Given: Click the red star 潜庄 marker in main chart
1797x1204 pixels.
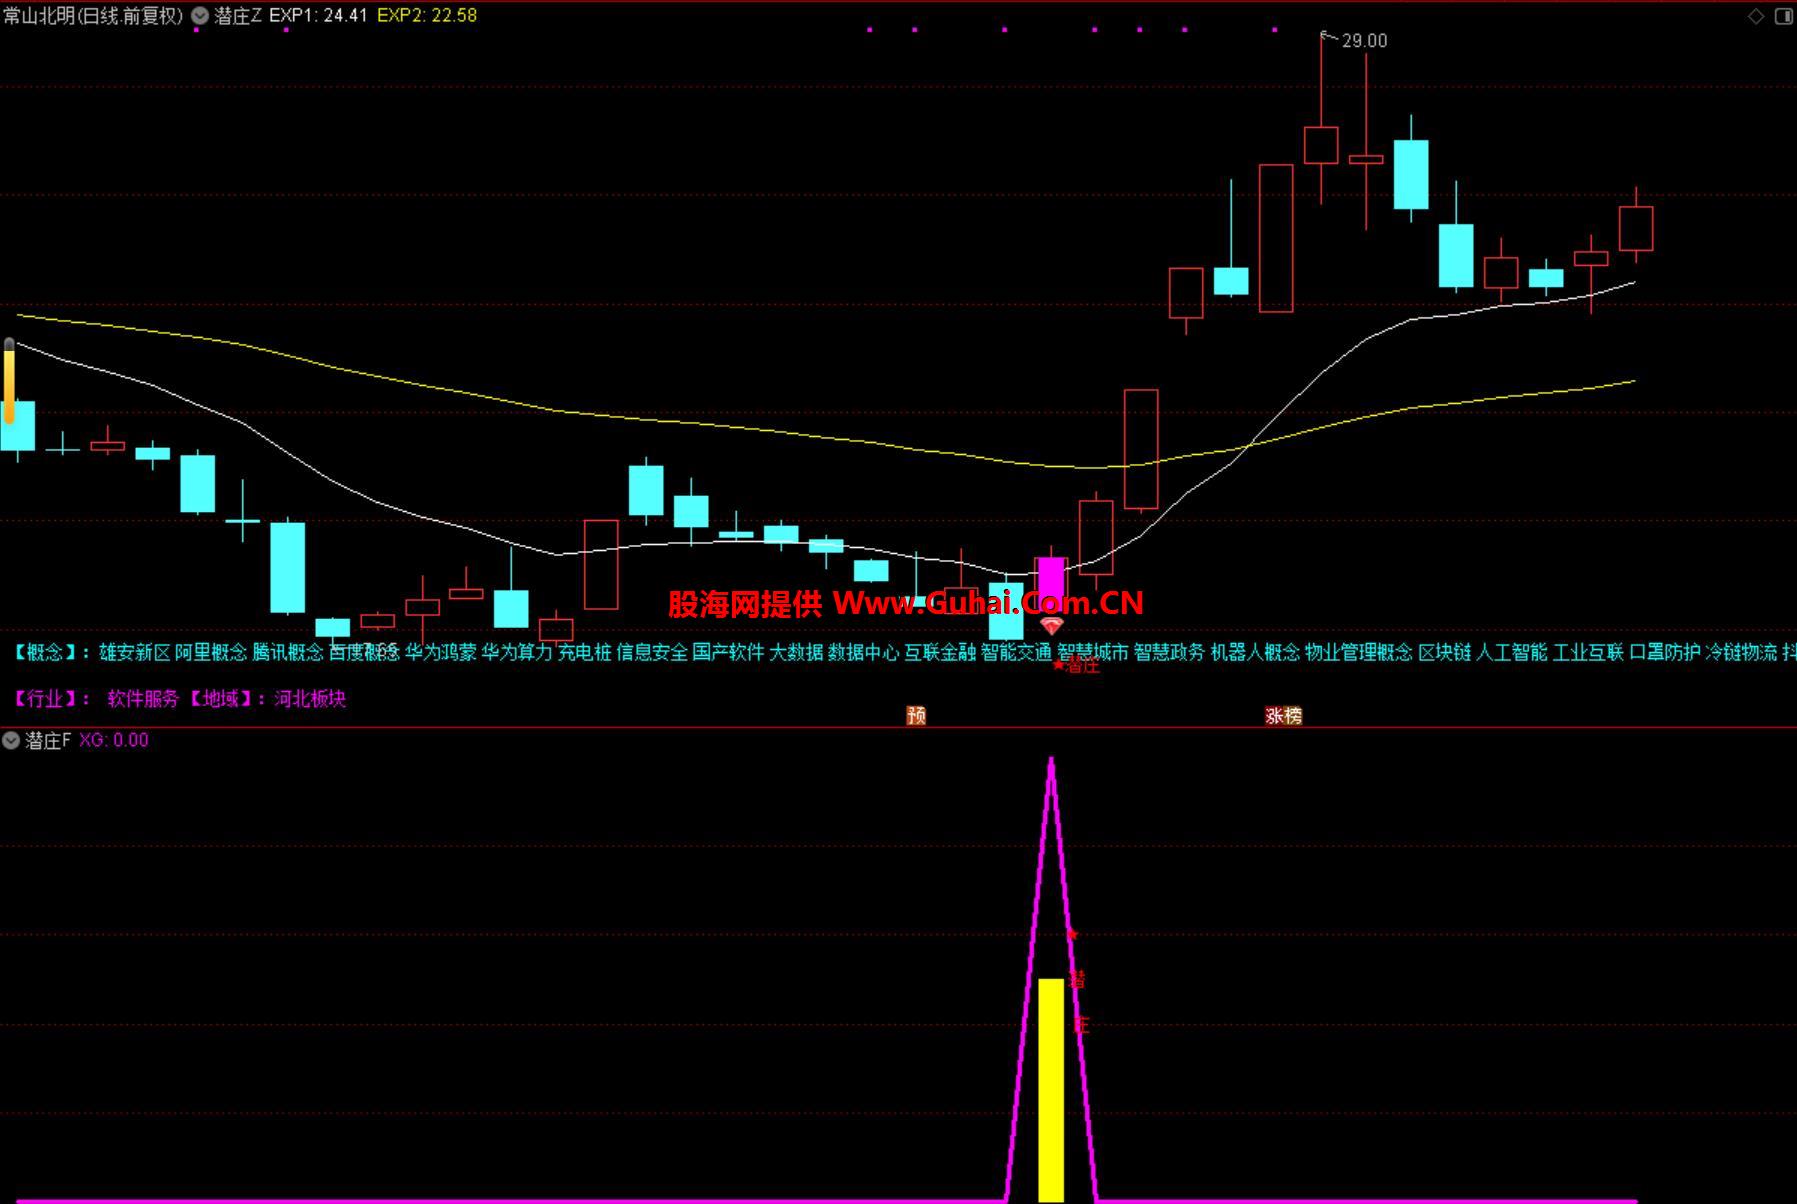Looking at the screenshot, I should pyautogui.click(x=1059, y=665).
